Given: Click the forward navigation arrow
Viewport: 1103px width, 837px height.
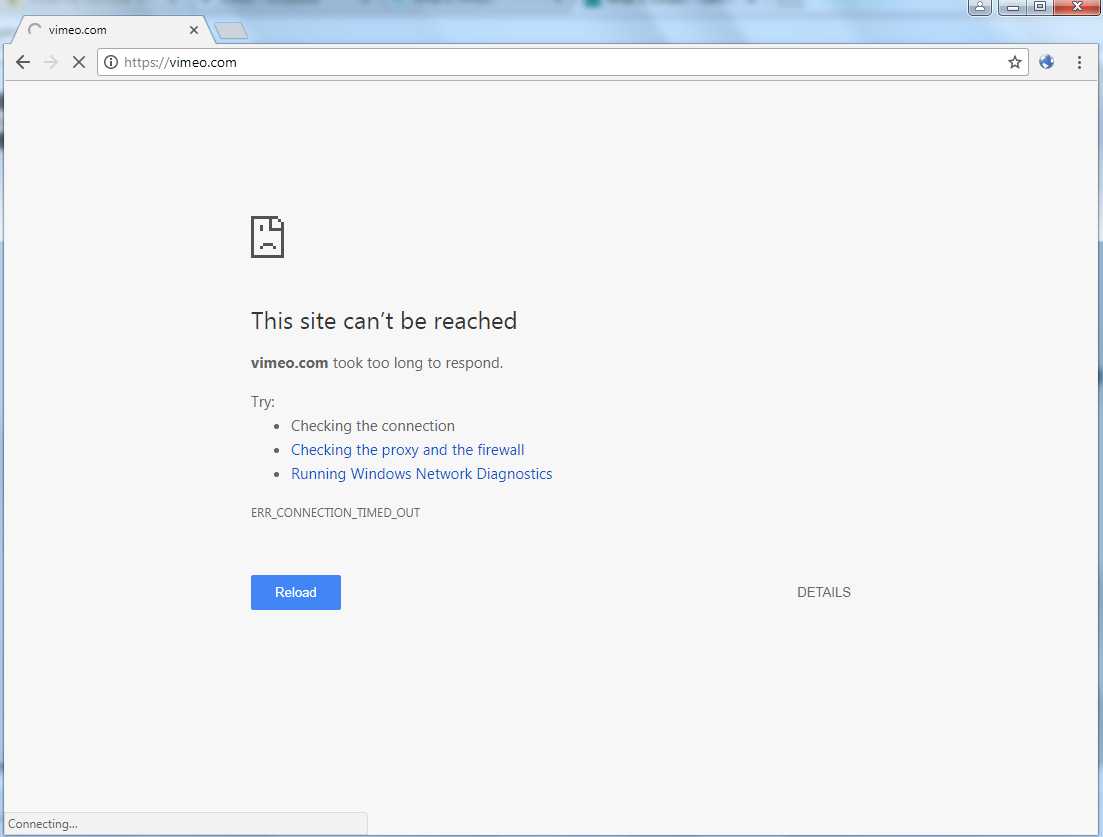Looking at the screenshot, I should [x=51, y=63].
